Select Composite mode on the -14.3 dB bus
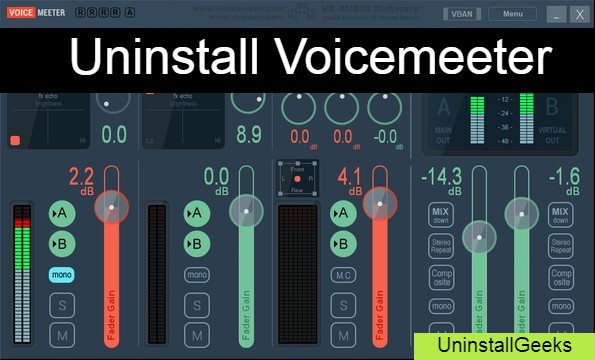This screenshot has height=360, width=595. 441,277
